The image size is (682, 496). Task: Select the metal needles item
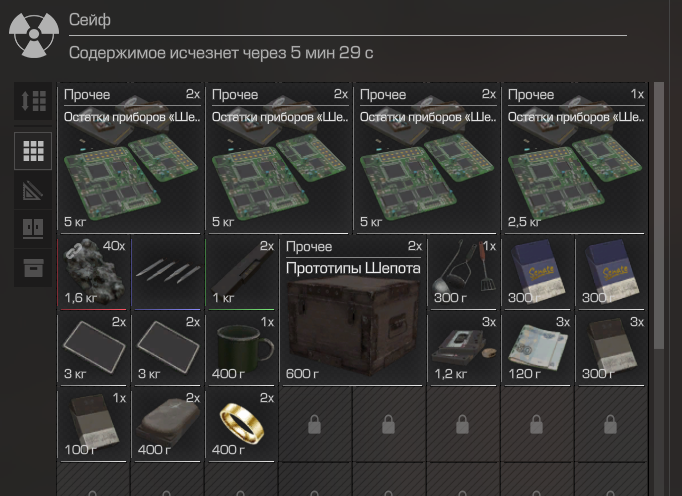pos(168,273)
